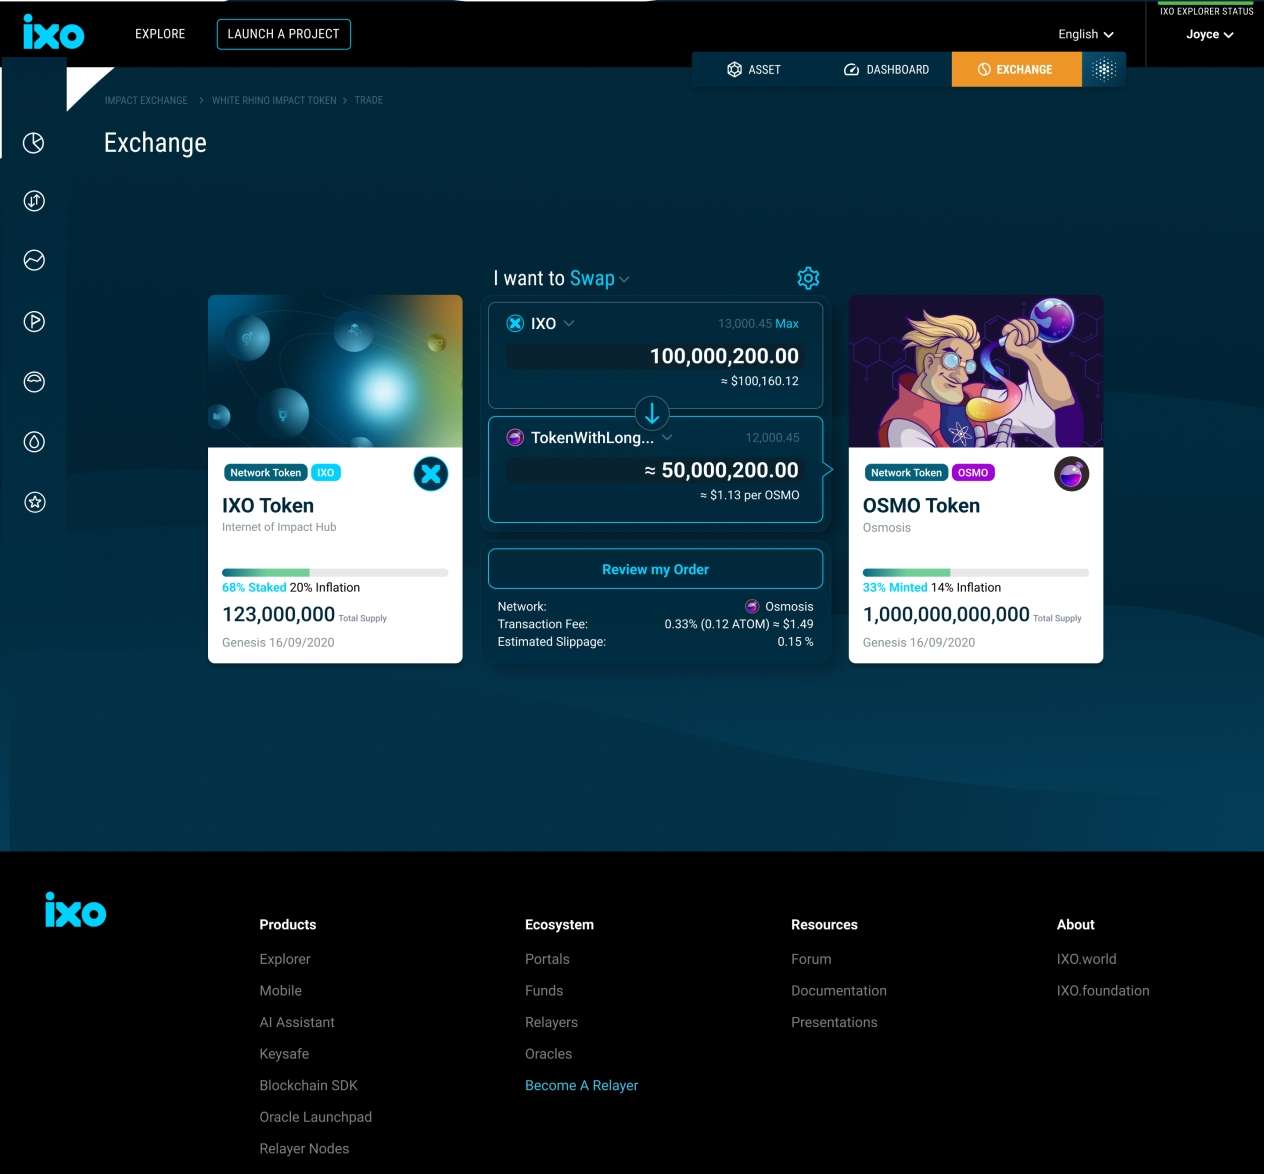The image size is (1264, 1174).
Task: Expand the Joyce account menu
Action: (x=1210, y=34)
